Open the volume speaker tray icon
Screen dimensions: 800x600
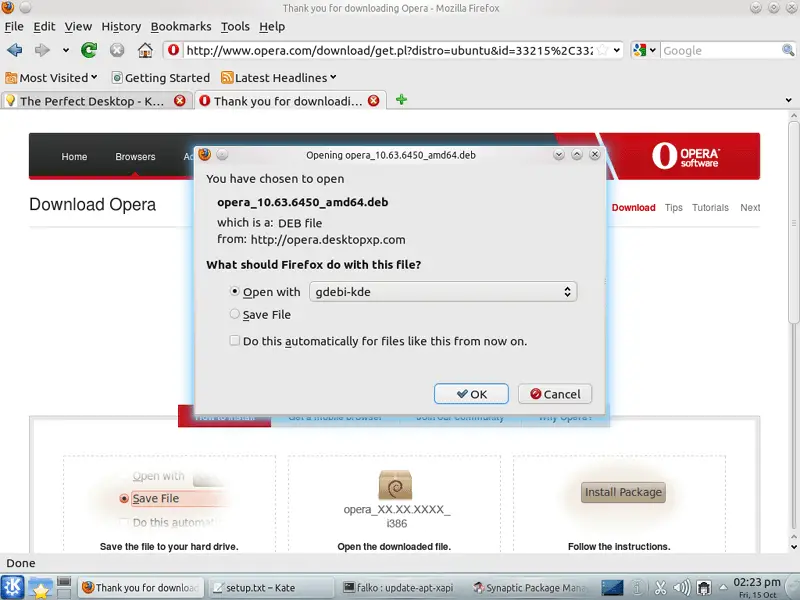tap(682, 588)
